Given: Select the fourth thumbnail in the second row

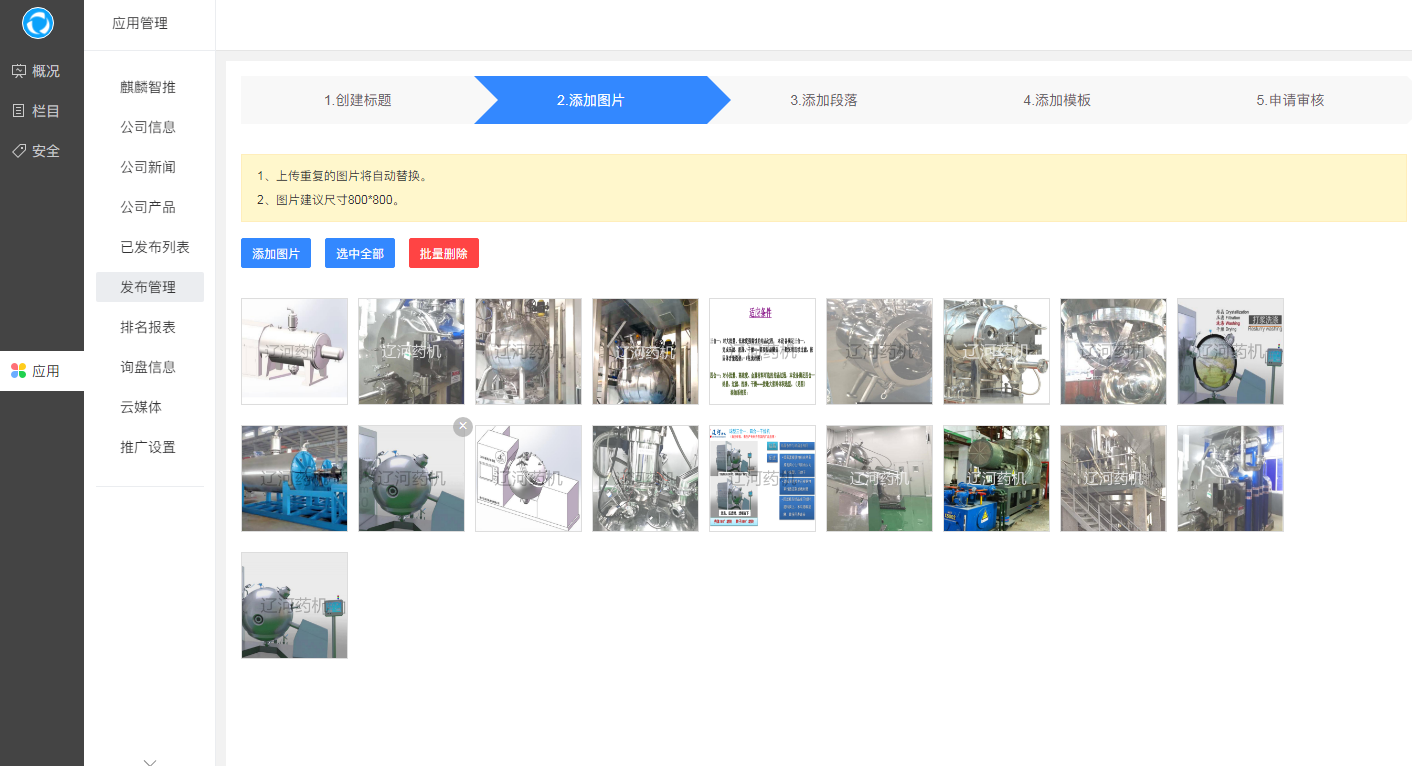Looking at the screenshot, I should (645, 478).
